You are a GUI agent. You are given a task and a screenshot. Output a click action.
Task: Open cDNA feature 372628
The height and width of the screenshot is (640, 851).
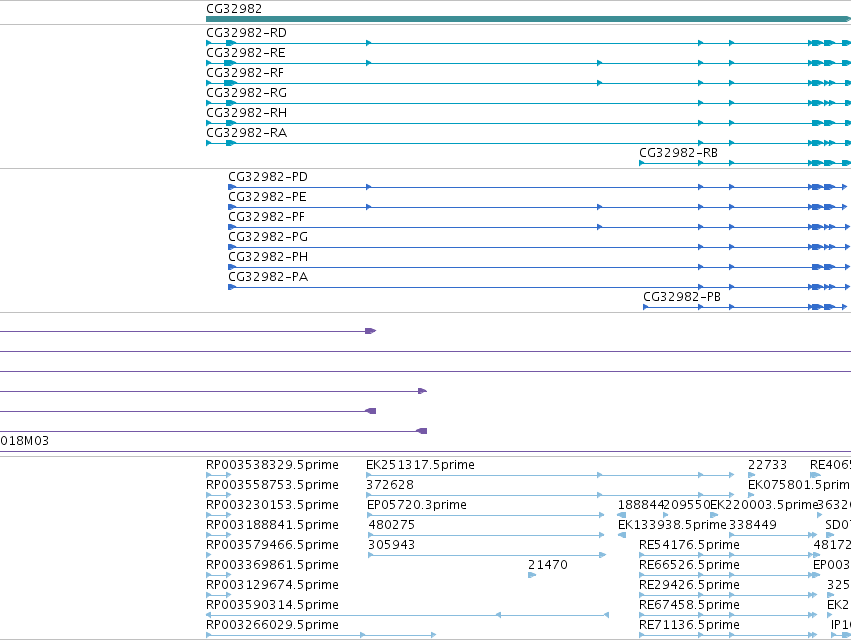click(x=390, y=485)
